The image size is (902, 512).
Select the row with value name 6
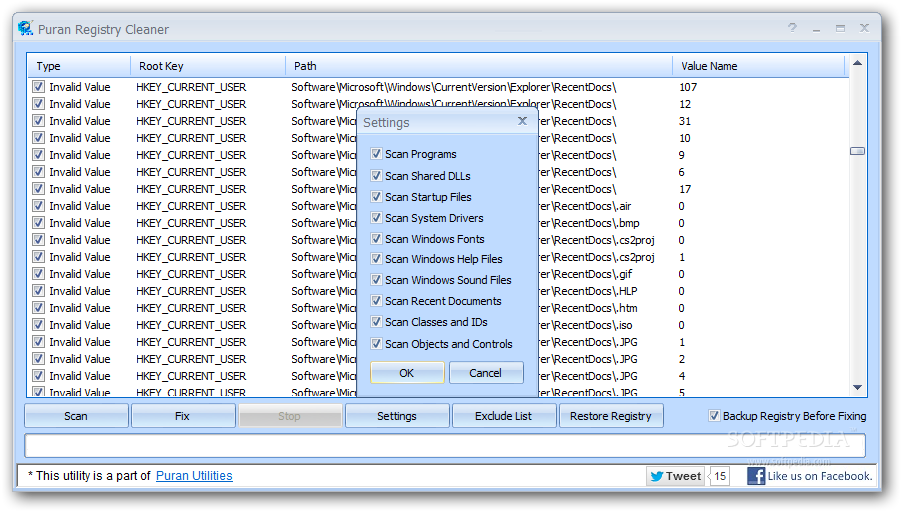pos(438,172)
